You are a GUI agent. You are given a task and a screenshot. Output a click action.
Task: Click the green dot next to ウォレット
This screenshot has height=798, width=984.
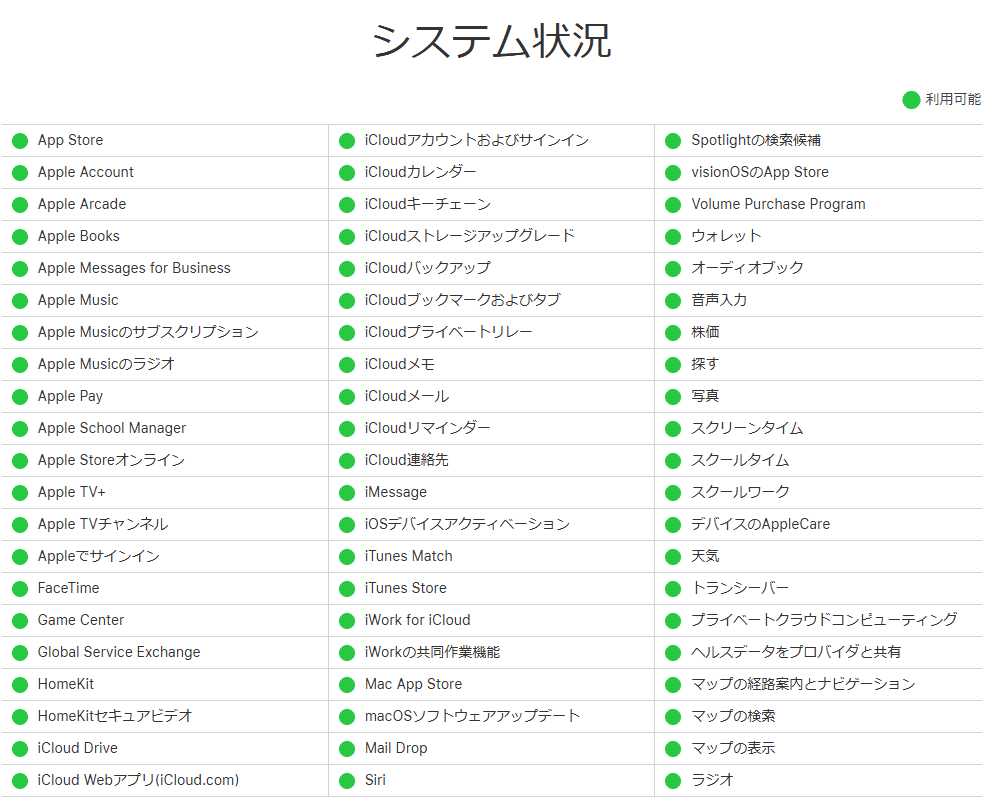click(x=673, y=237)
